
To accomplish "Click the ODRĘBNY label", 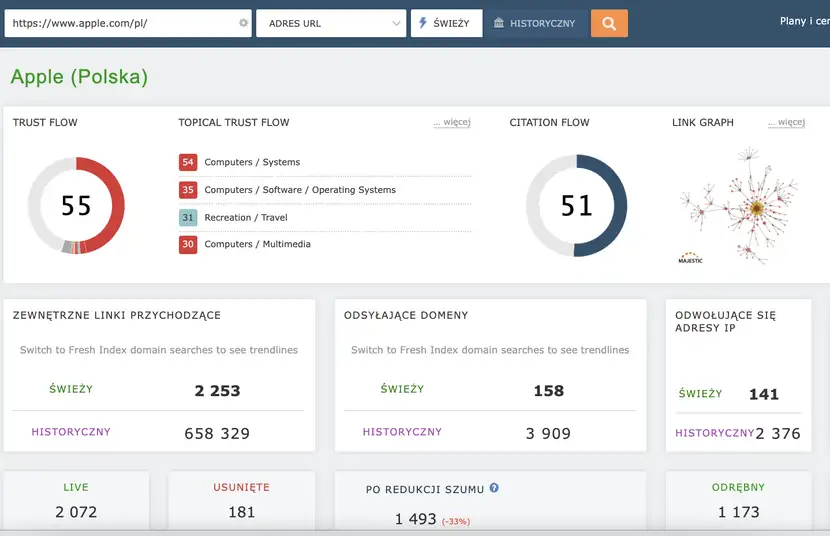I will (x=738, y=487).
